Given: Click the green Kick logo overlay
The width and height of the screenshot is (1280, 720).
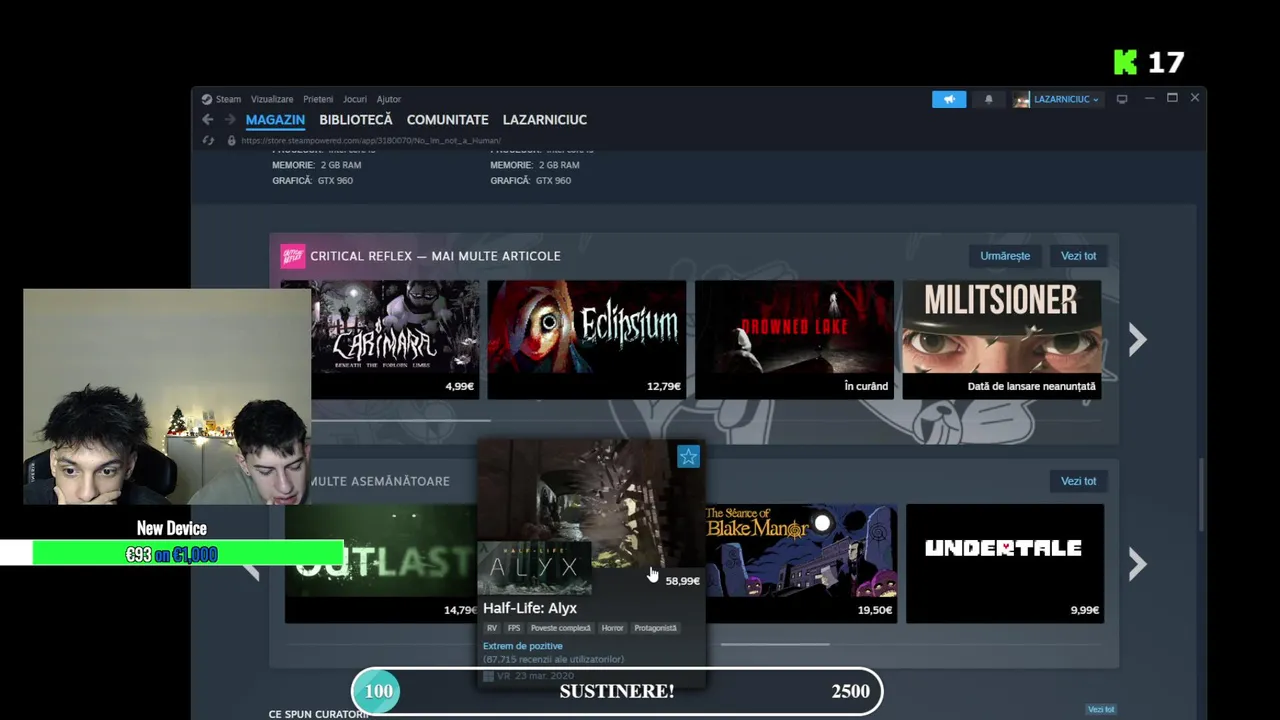Looking at the screenshot, I should coord(1126,62).
